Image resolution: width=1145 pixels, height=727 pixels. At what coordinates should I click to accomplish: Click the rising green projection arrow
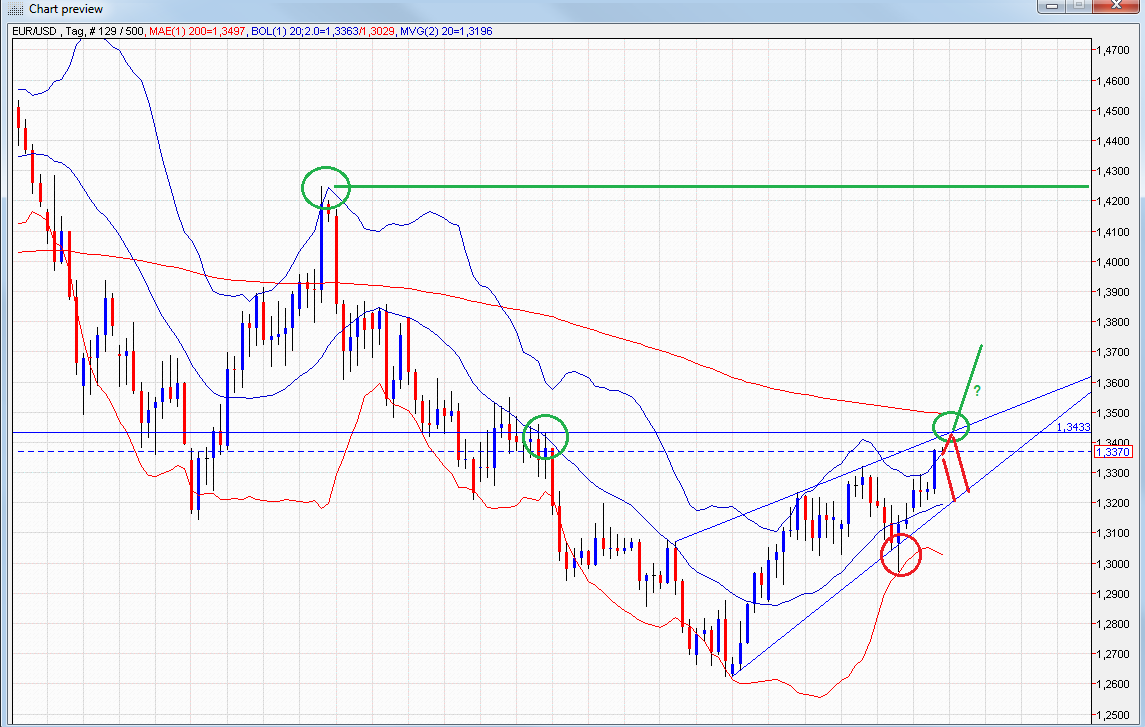pyautogui.click(x=973, y=360)
